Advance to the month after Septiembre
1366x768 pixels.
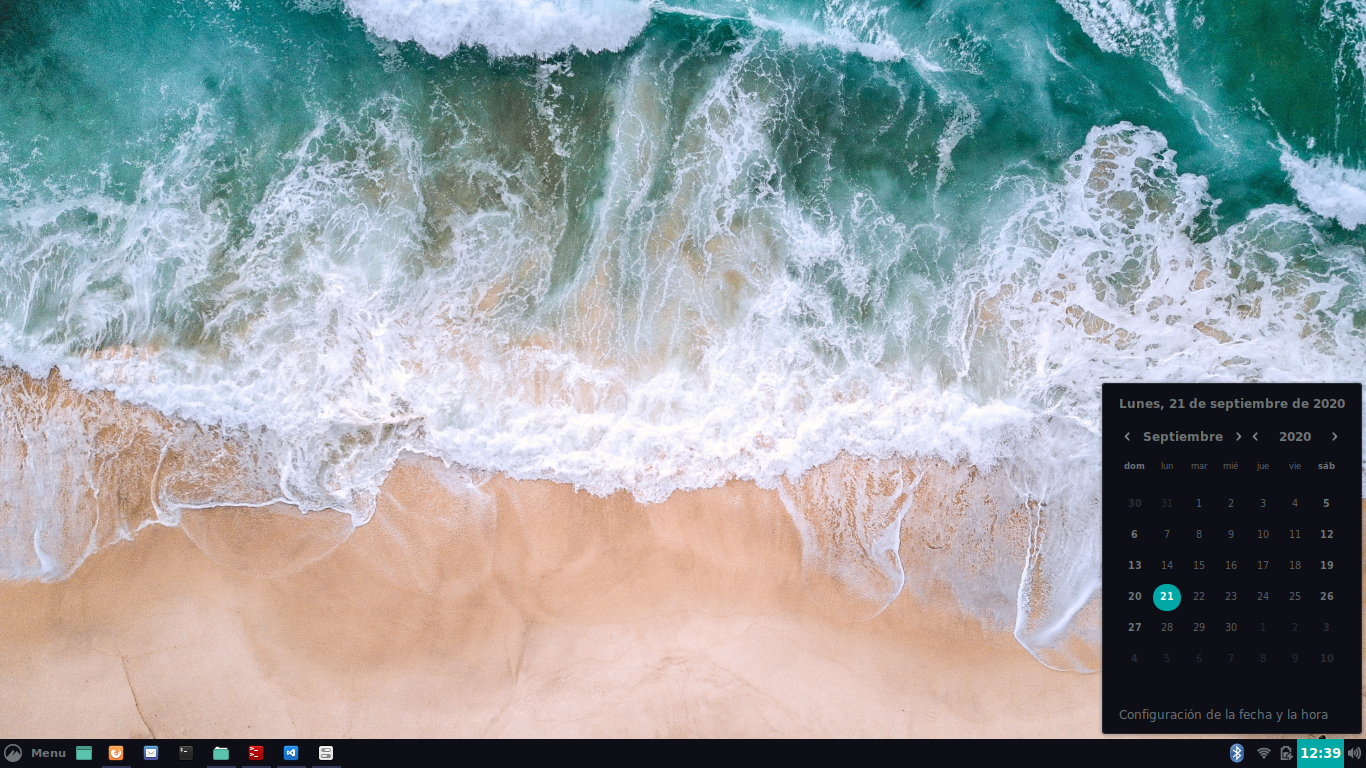[1239, 437]
